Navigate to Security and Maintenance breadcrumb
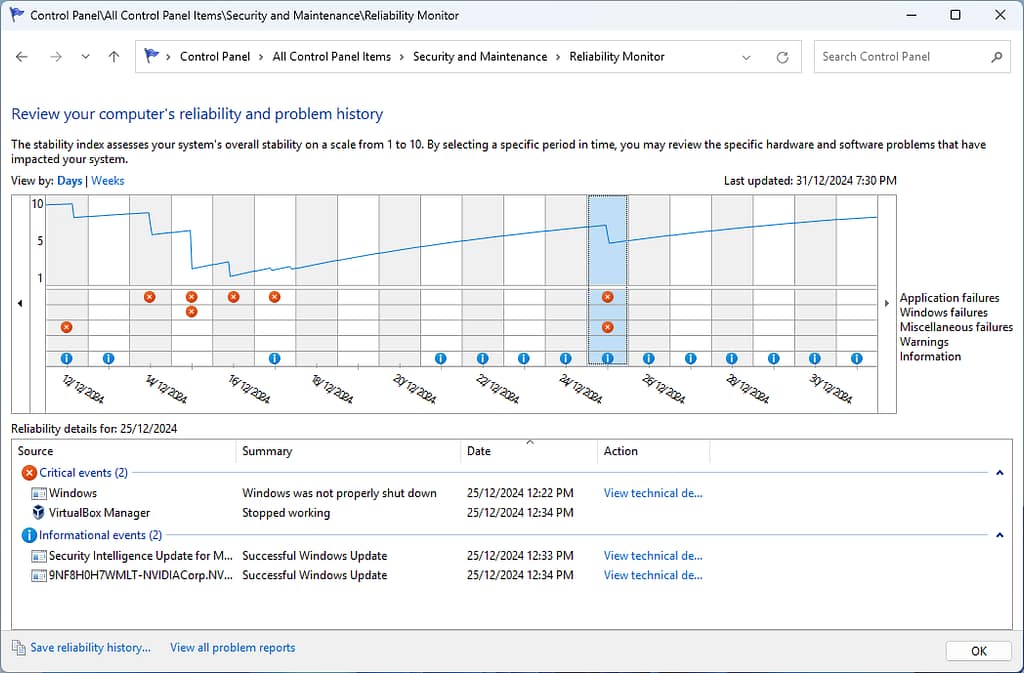Image resolution: width=1024 pixels, height=673 pixels. tap(480, 56)
